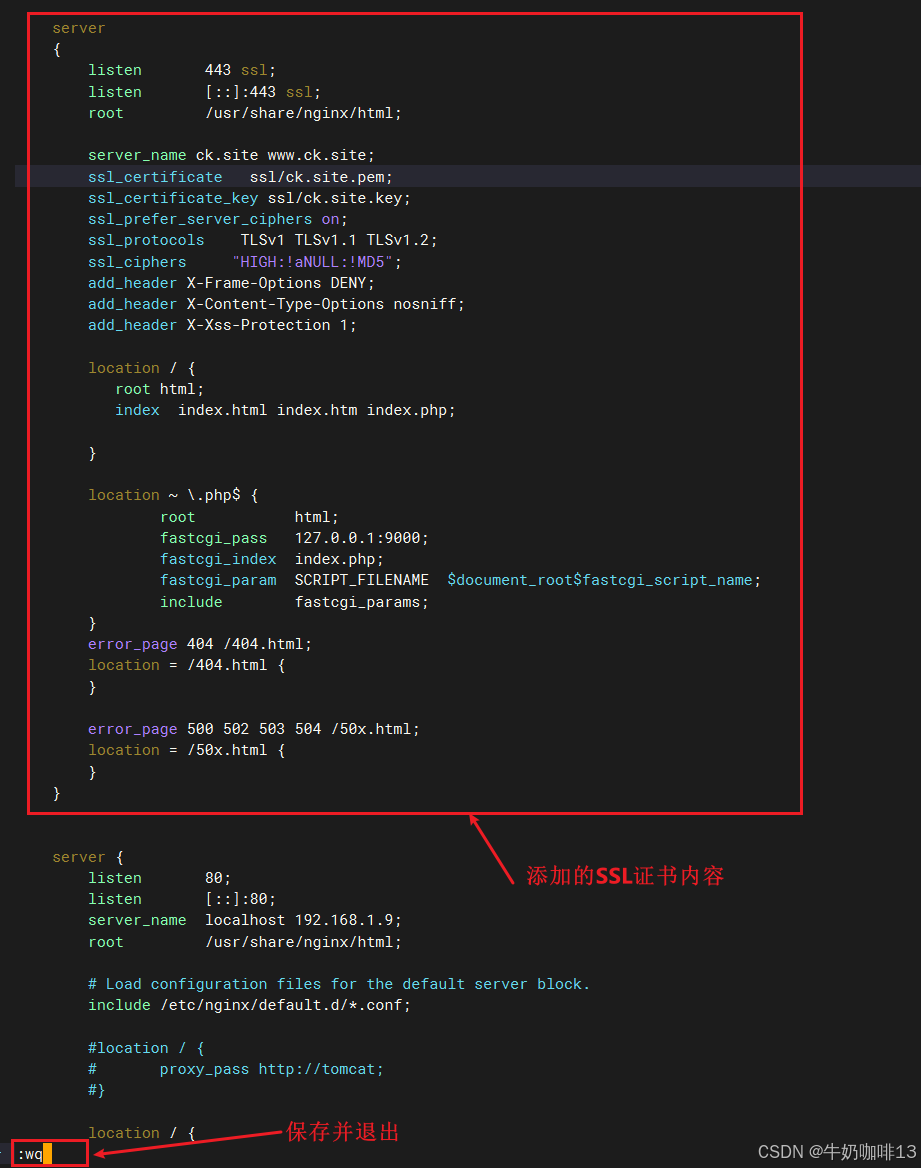Click the 'error_page 404 /404.html;' line
The width and height of the screenshot is (921, 1168).
click(x=200, y=644)
